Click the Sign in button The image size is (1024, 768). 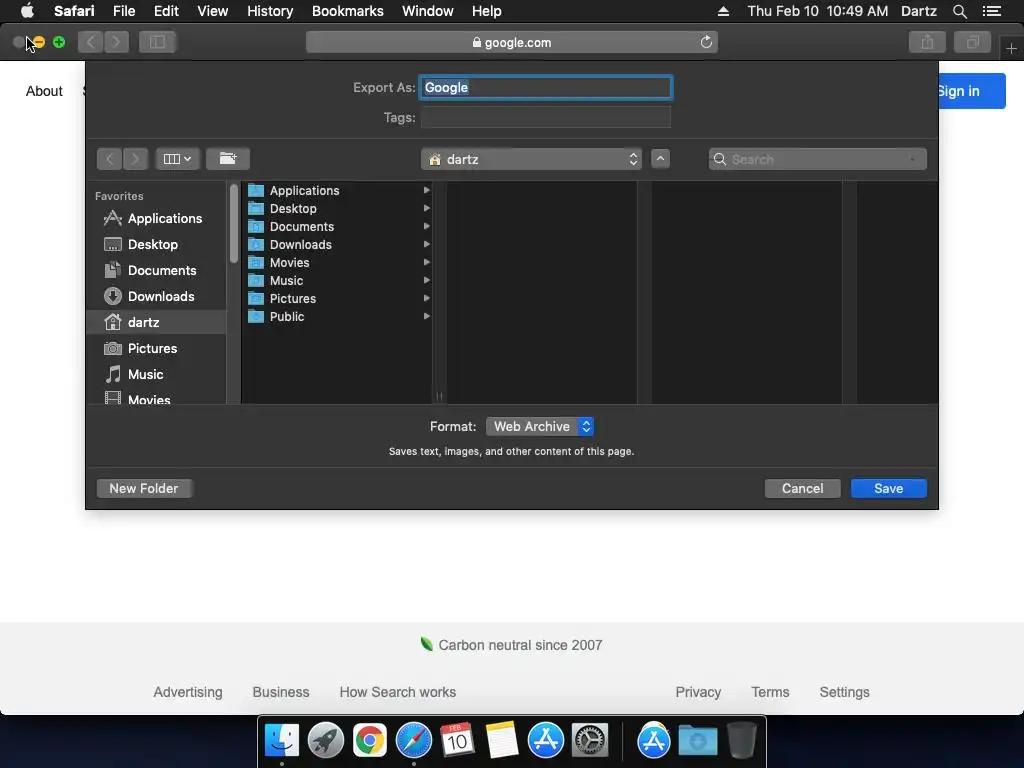[x=972, y=91]
